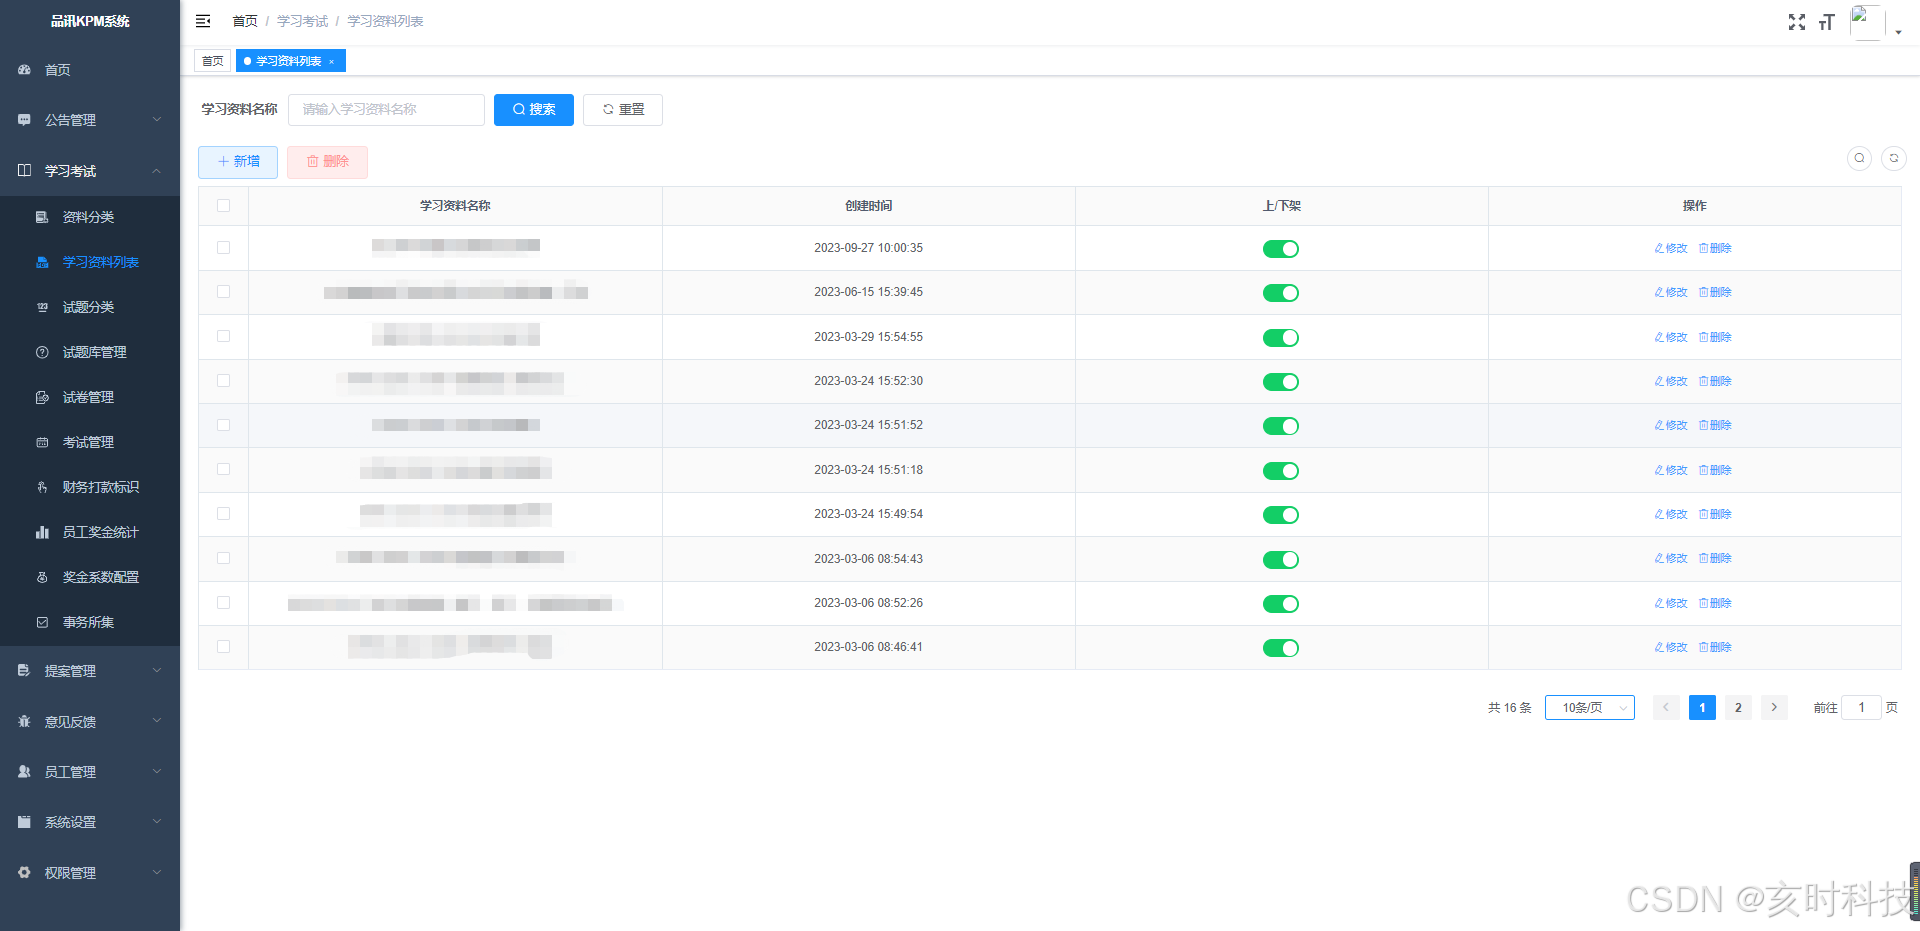Delete row 2023-03-29 15:54:55 via 删除
This screenshot has width=1920, height=931.
coord(1715,337)
